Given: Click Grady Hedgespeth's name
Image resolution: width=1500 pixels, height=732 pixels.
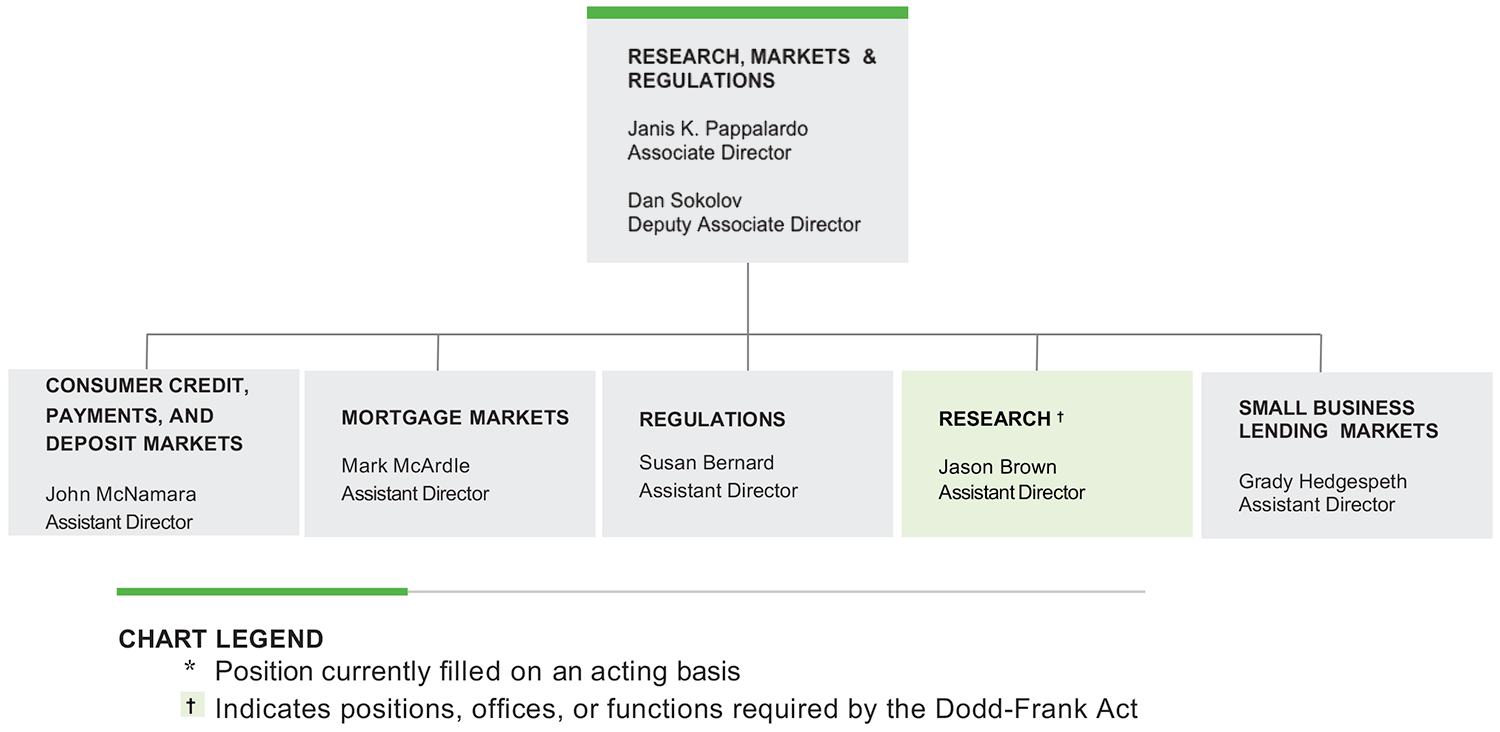Looking at the screenshot, I should point(1322,482).
